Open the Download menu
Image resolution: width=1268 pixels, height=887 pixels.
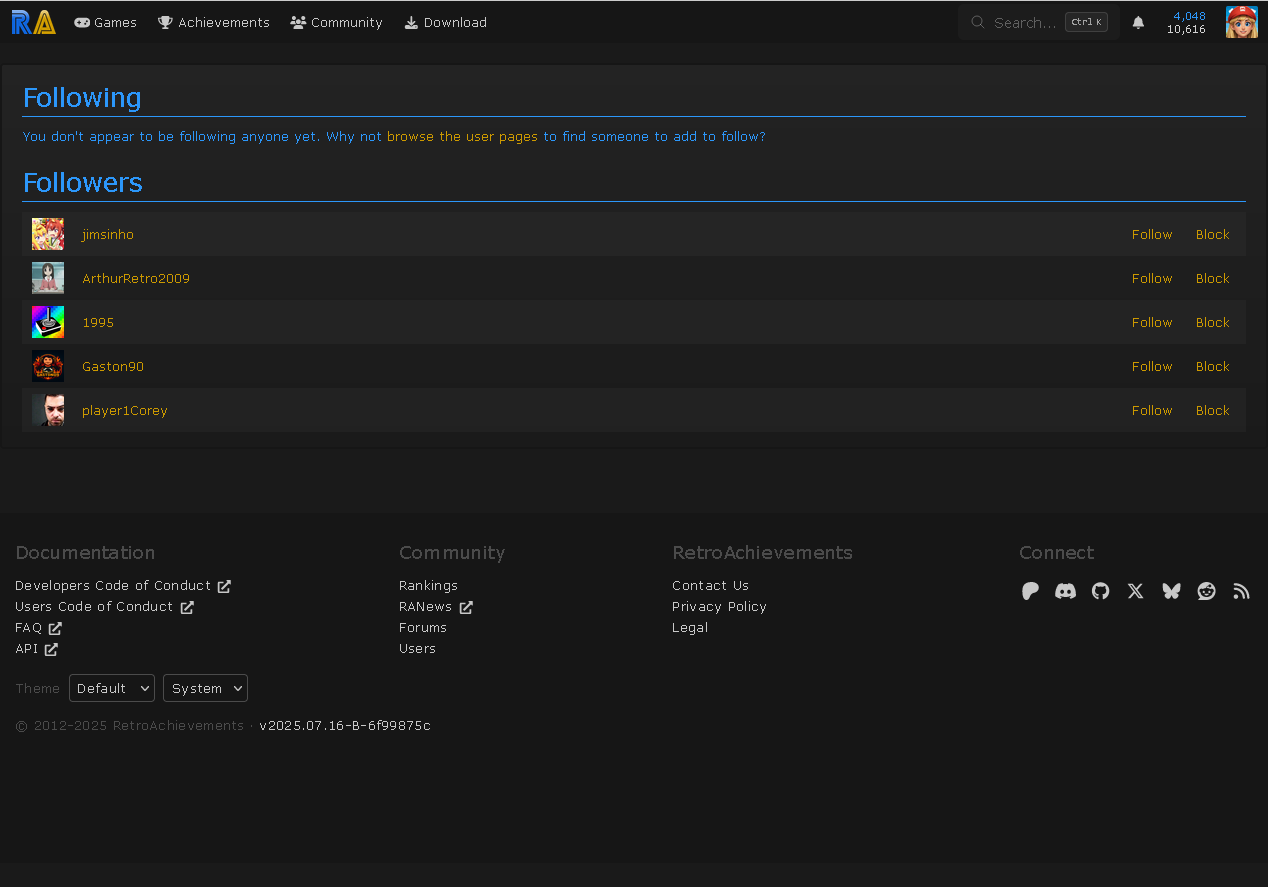[x=445, y=22]
